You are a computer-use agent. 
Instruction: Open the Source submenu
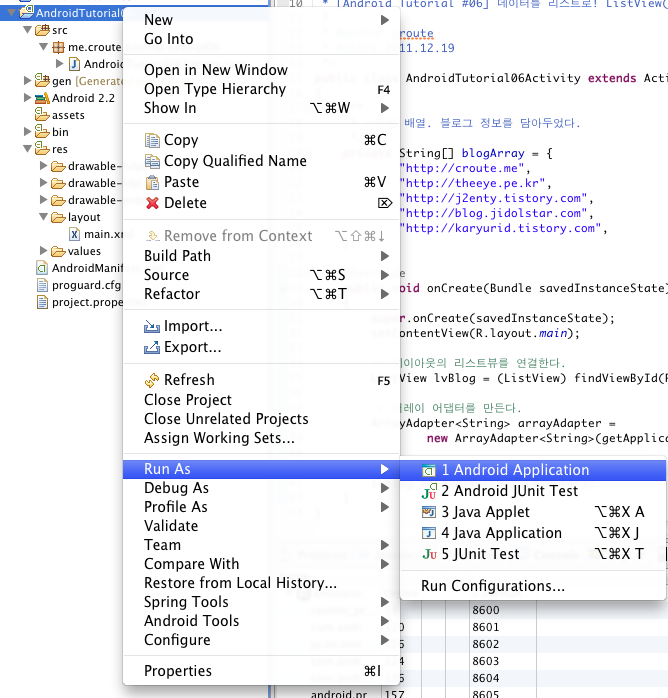tap(262, 275)
